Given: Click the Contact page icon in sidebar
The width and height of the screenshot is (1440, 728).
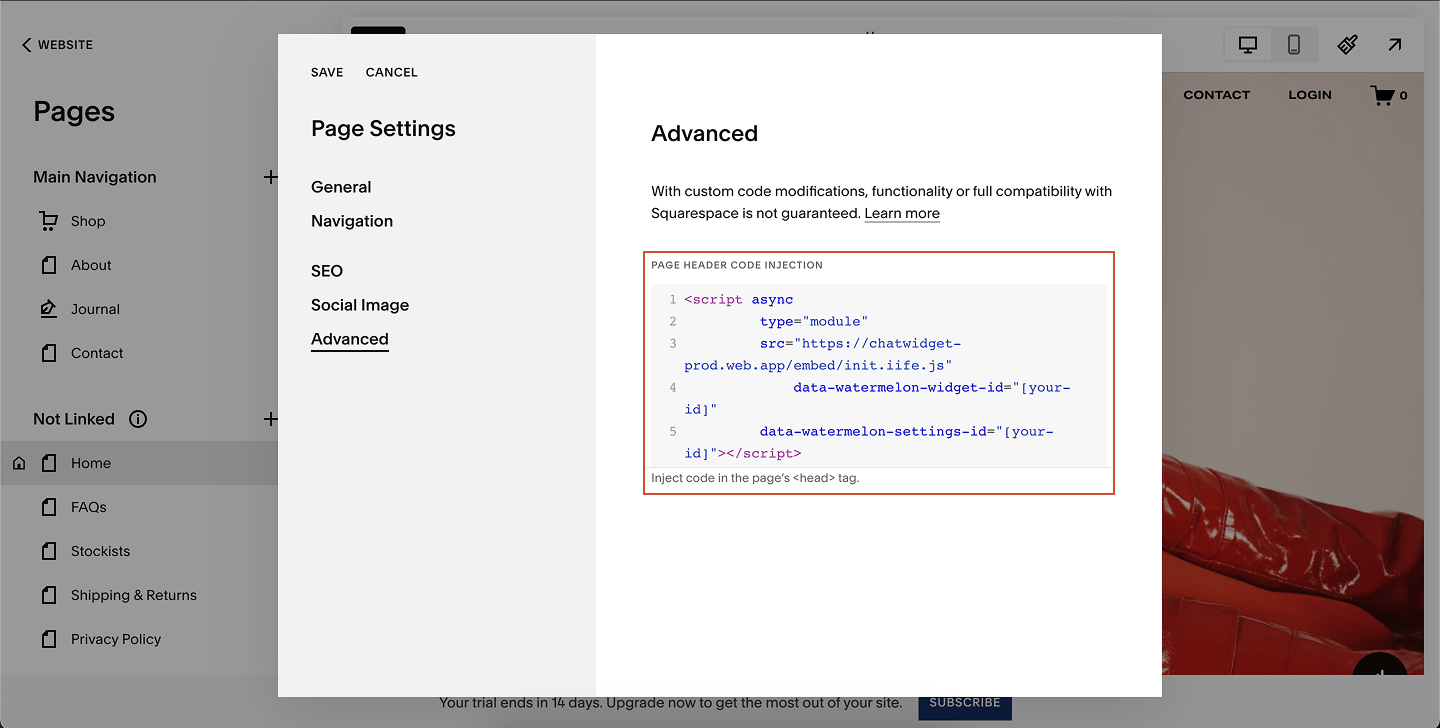Looking at the screenshot, I should click(49, 353).
